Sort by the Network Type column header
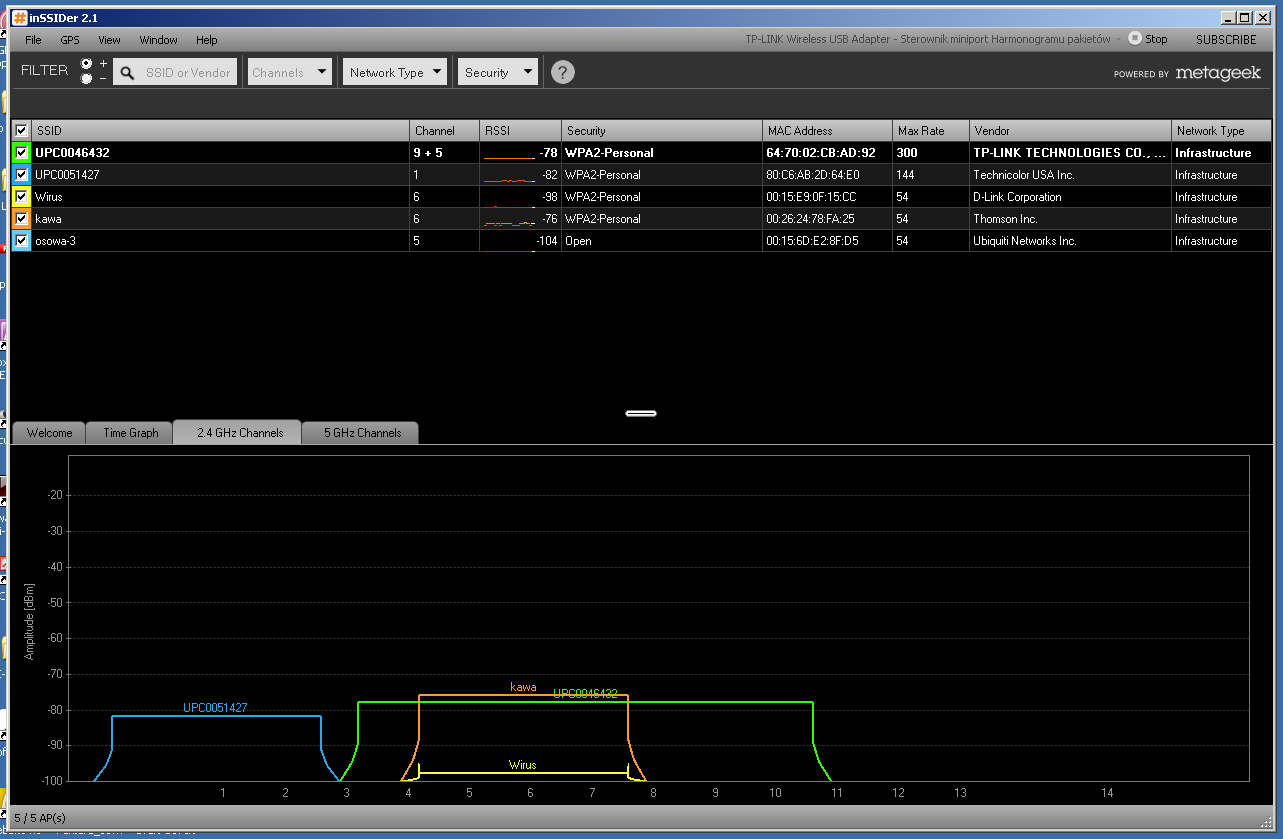The width and height of the screenshot is (1283, 839). coord(1222,130)
